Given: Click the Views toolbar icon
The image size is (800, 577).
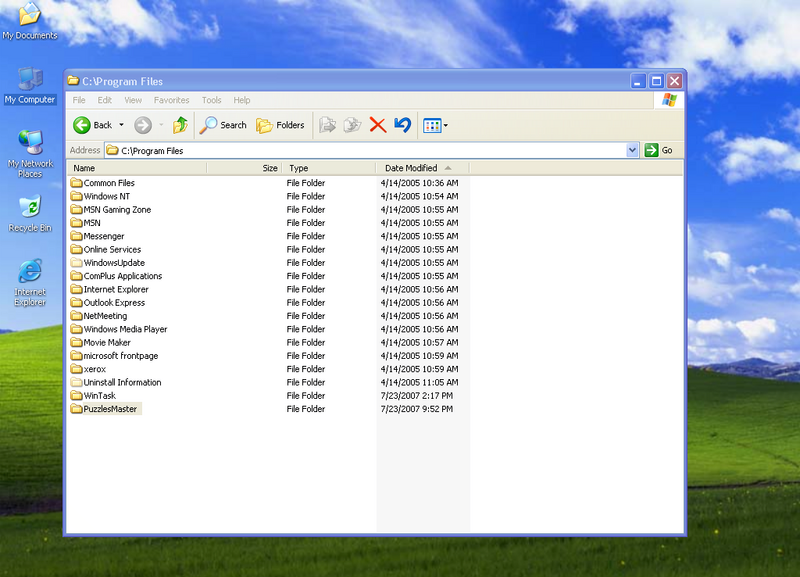Looking at the screenshot, I should tap(432, 126).
